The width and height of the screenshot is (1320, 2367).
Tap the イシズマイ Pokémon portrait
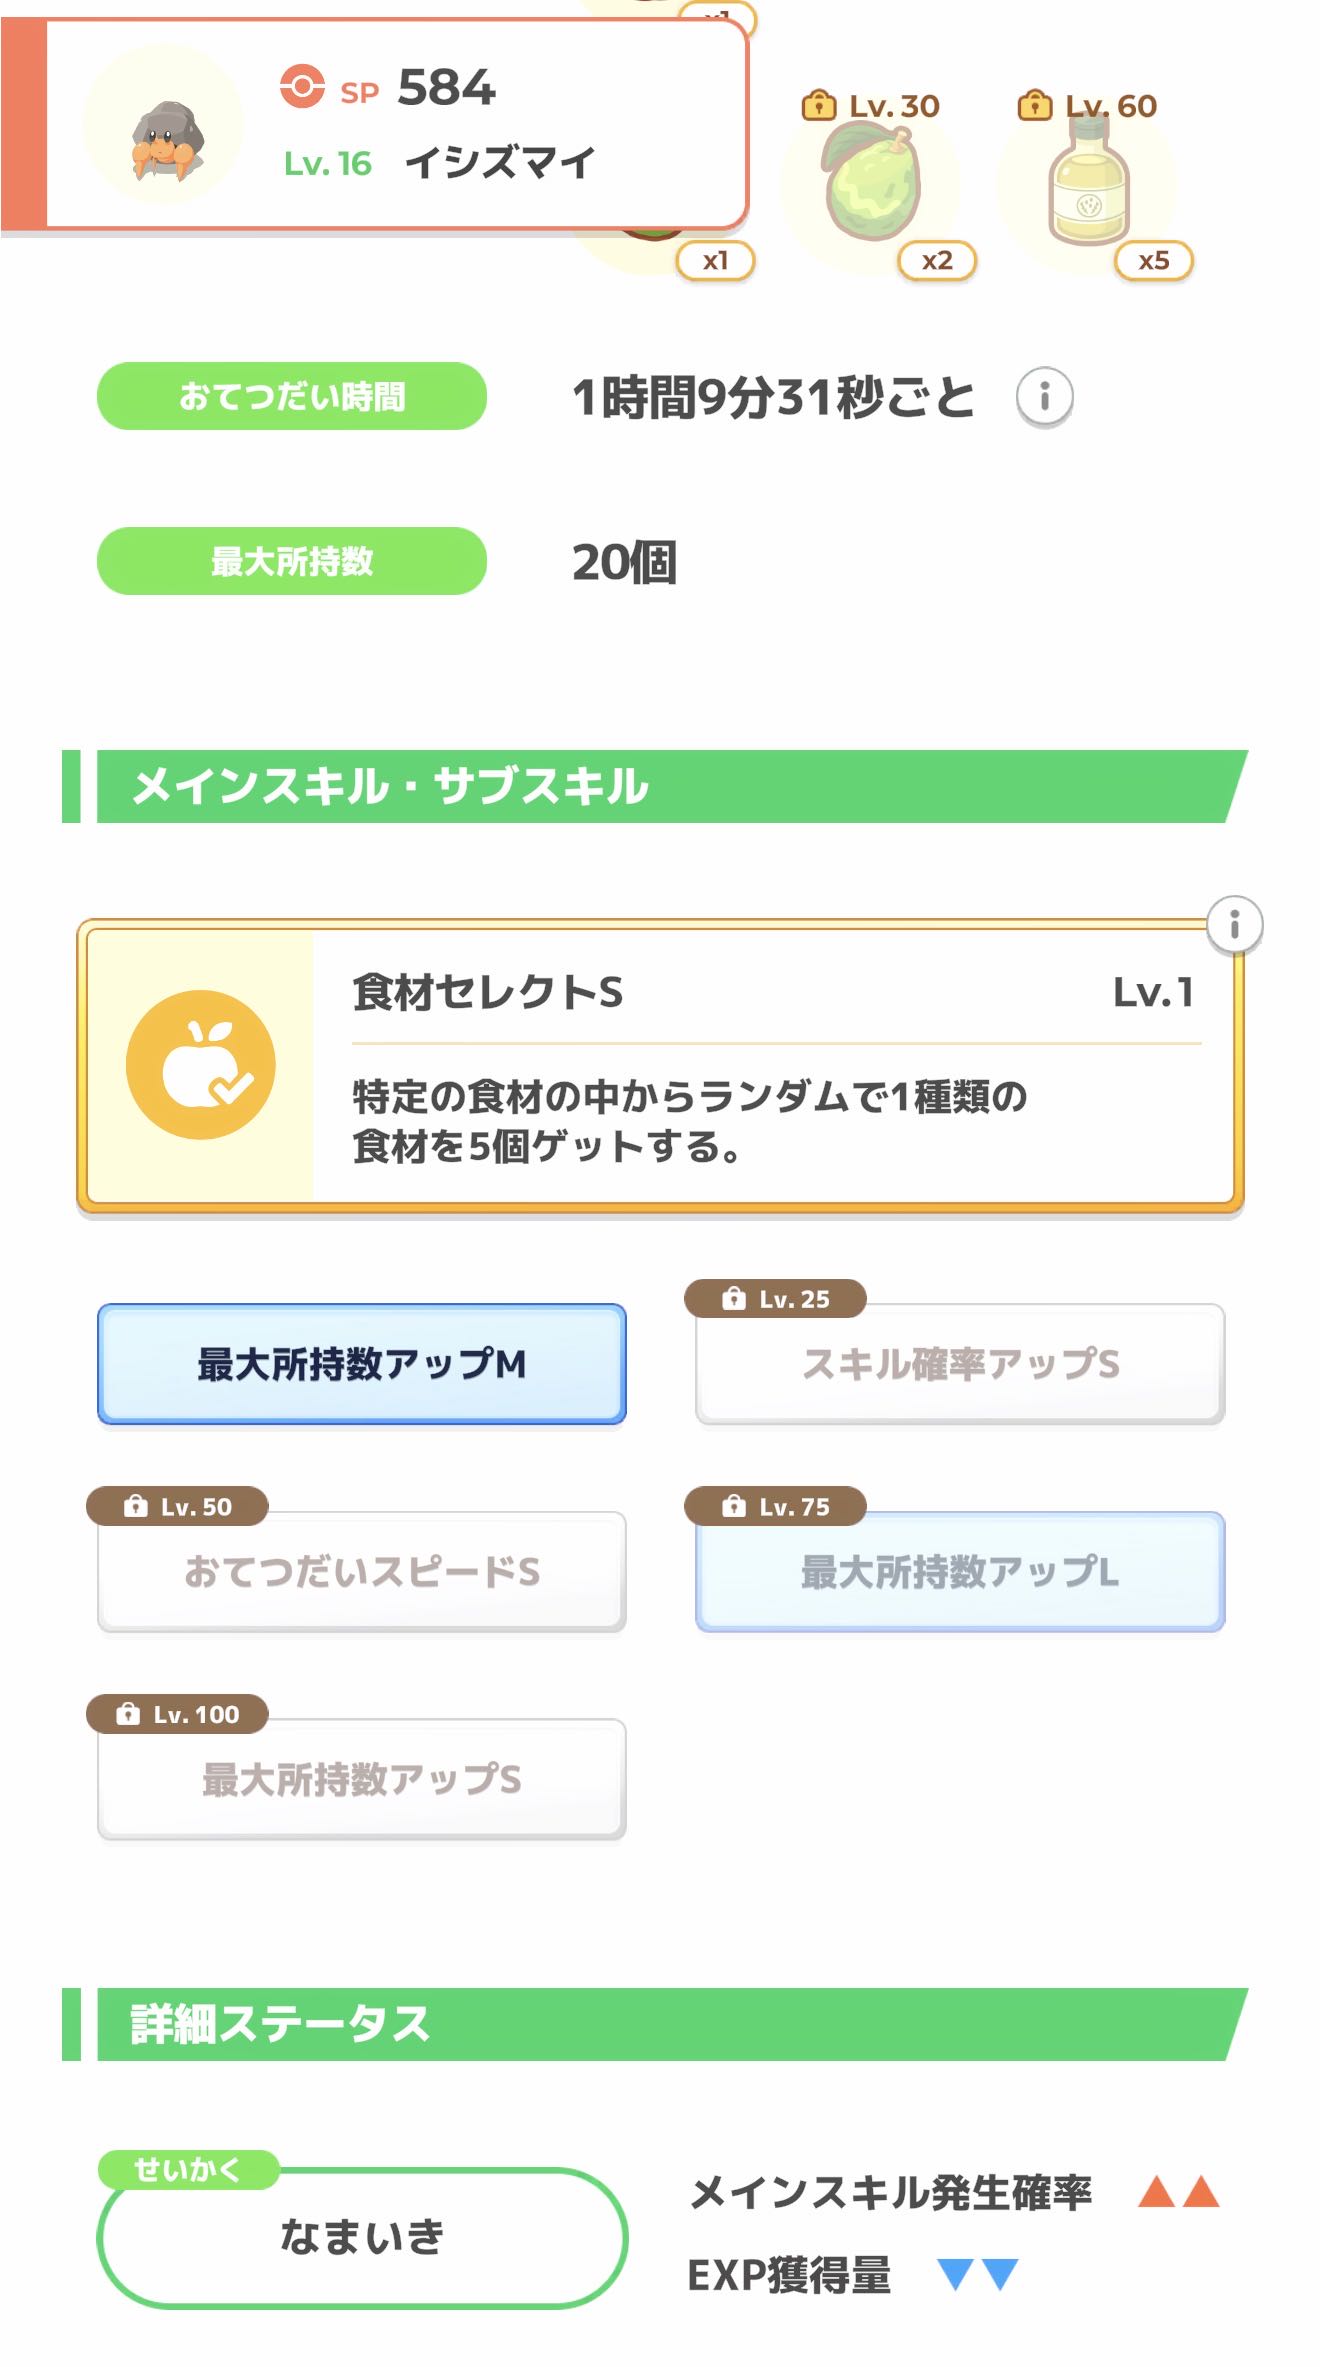coord(165,127)
